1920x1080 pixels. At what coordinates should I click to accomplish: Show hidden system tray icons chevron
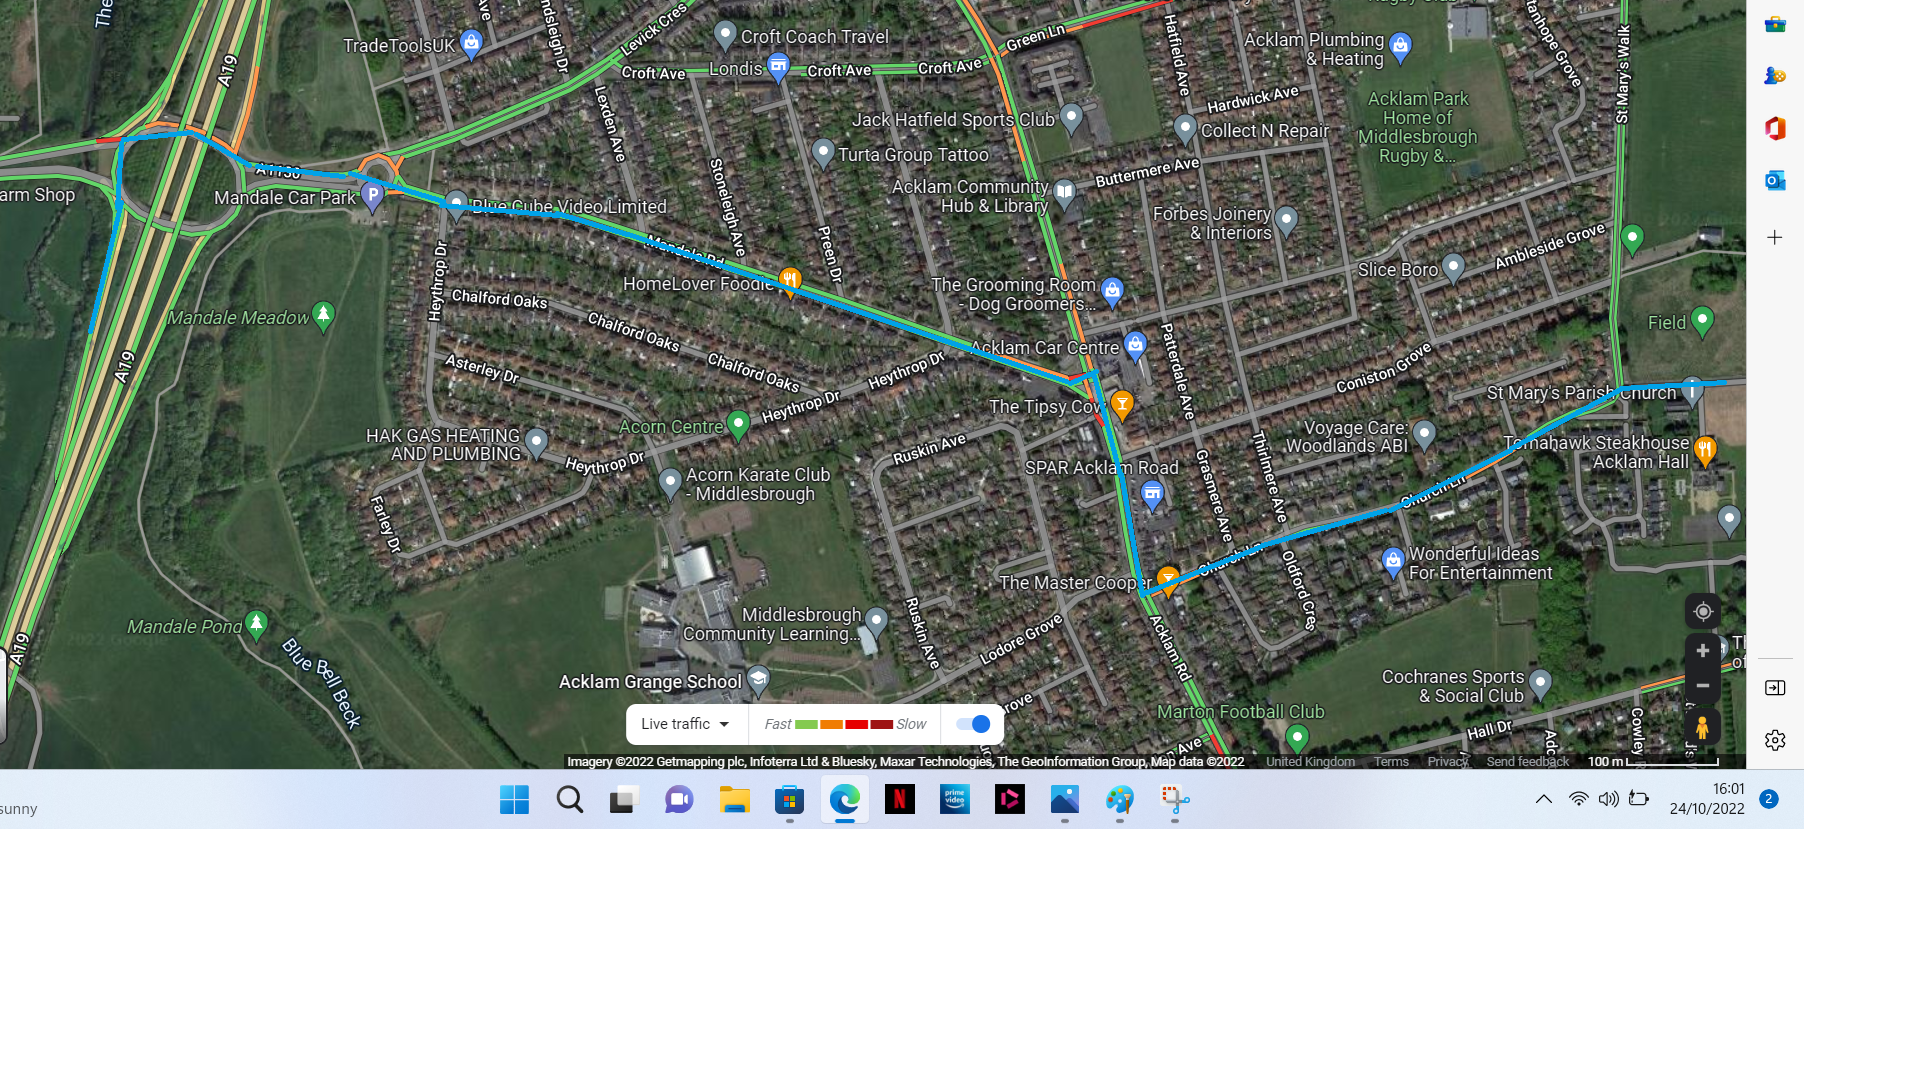(x=1544, y=799)
